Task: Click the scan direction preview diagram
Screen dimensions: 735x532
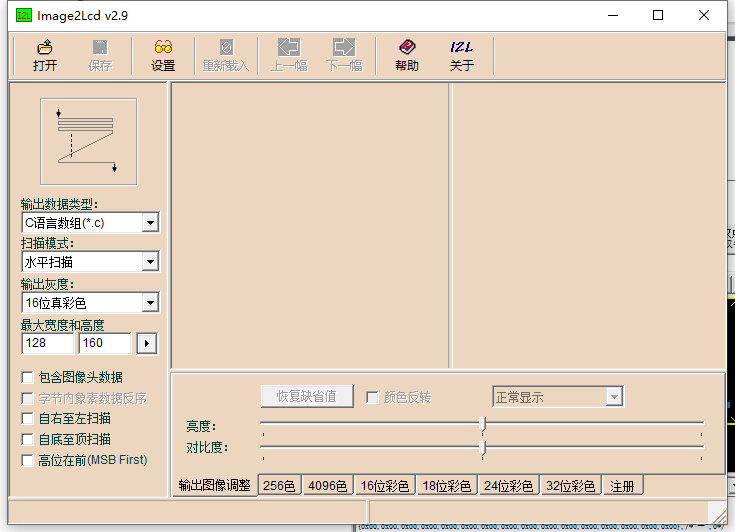Action: pyautogui.click(x=89, y=142)
